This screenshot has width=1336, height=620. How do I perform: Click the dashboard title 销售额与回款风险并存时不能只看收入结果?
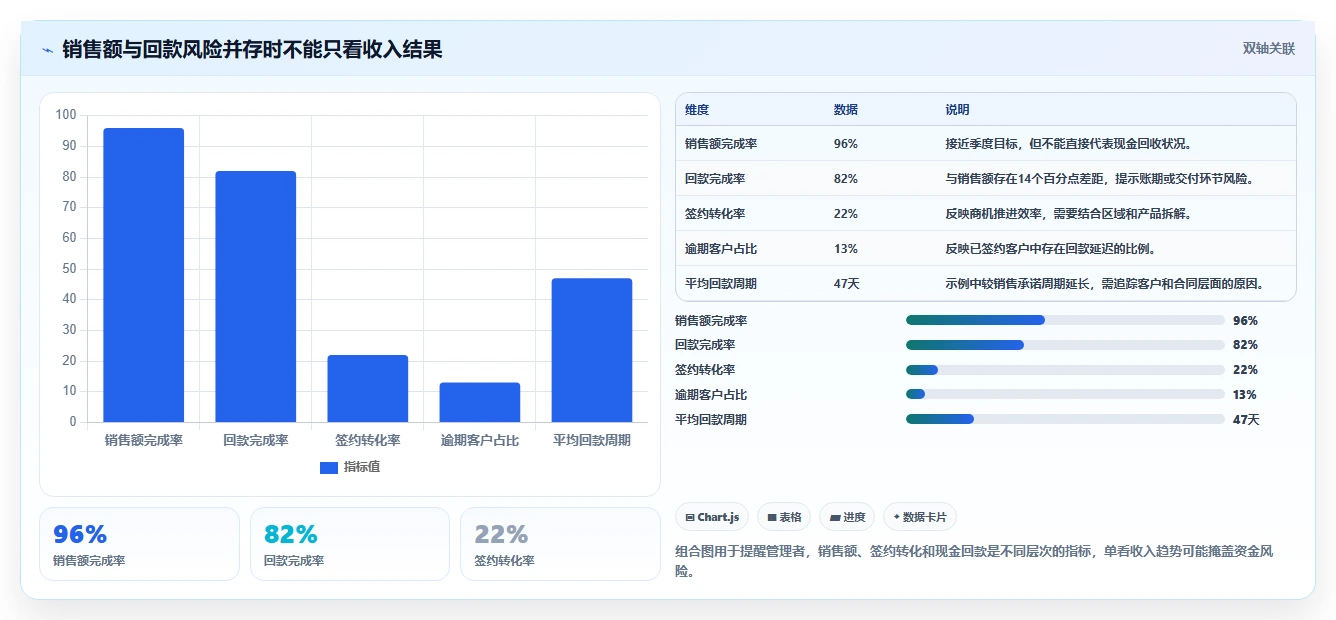[252, 49]
